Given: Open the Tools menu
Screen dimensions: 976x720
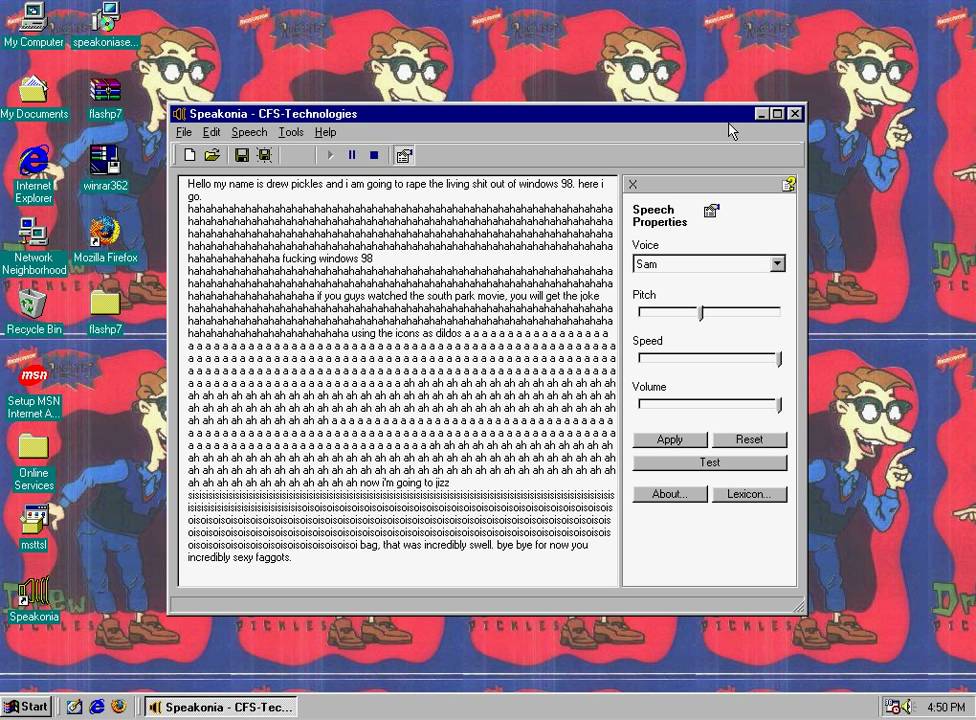Looking at the screenshot, I should point(291,132).
